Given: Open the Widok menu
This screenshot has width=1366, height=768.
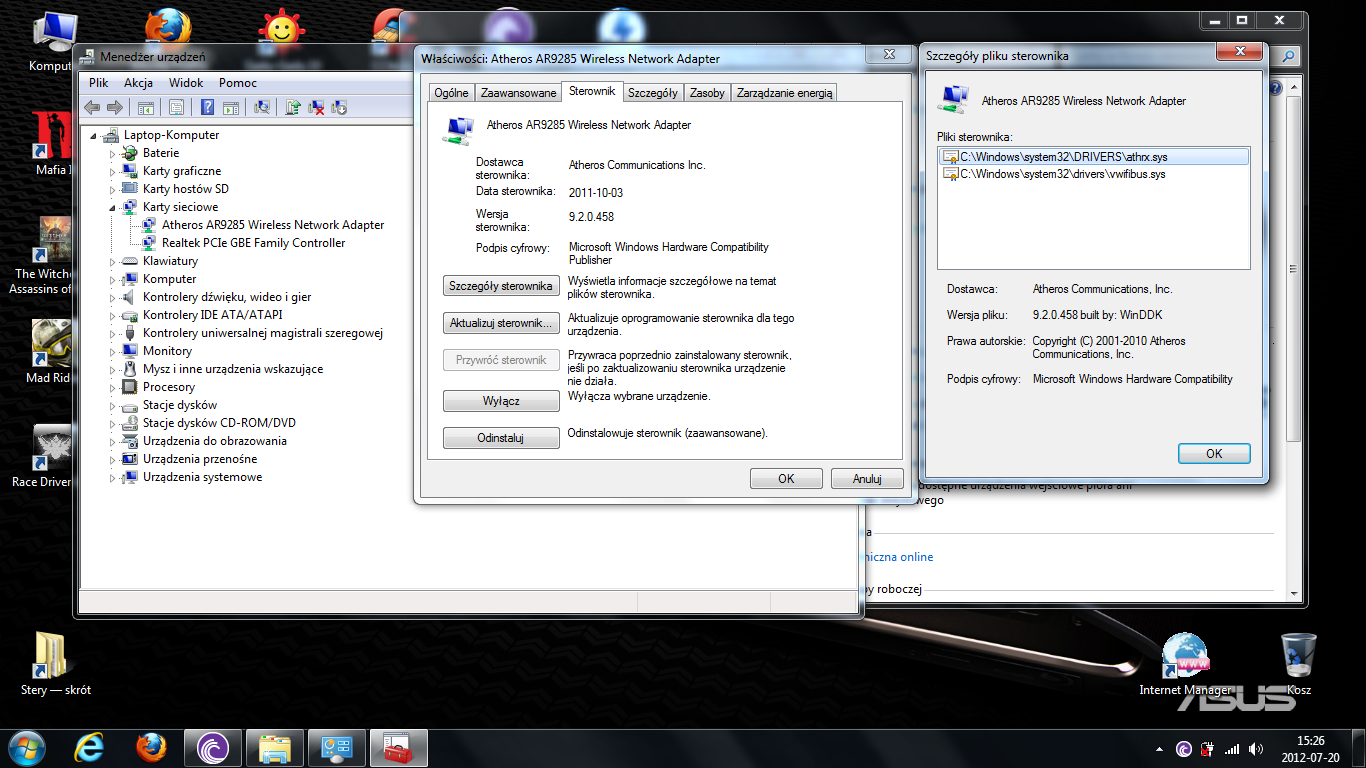Looking at the screenshot, I should click(186, 83).
